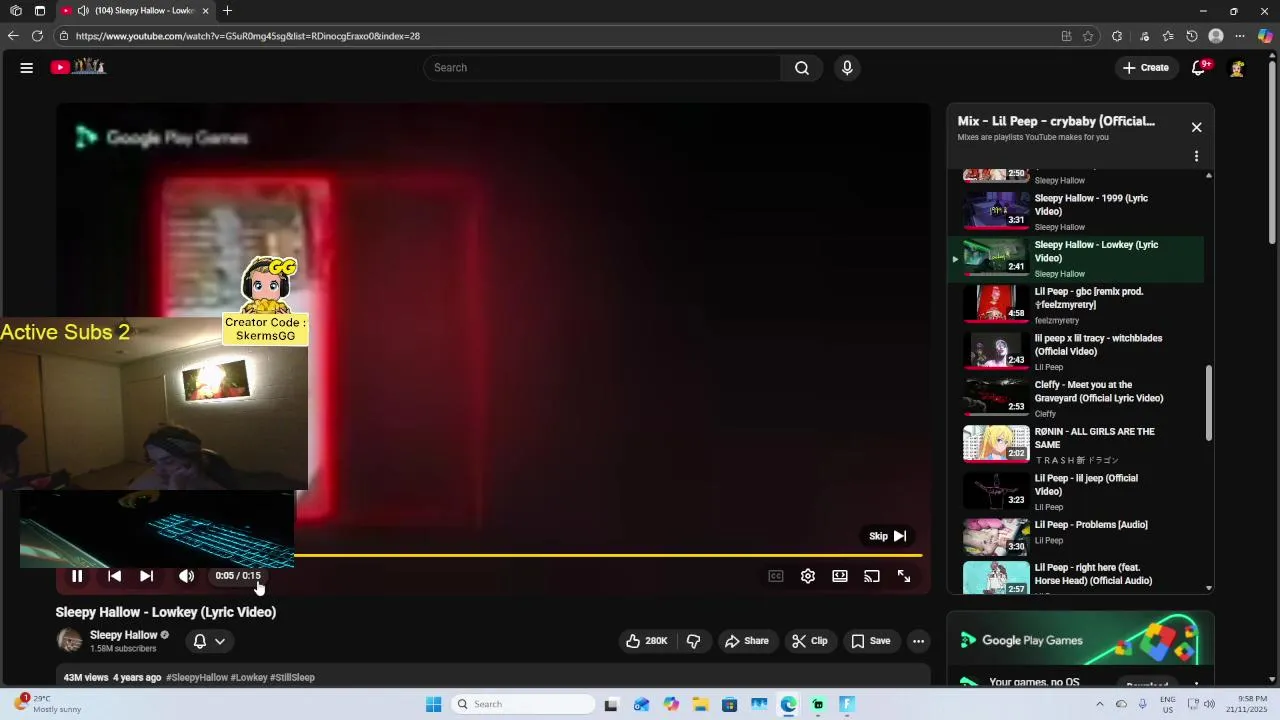Play Sleepy Hallow - 1999 (Lyric Video)
This screenshot has height=720, width=1280.
pos(1075,211)
